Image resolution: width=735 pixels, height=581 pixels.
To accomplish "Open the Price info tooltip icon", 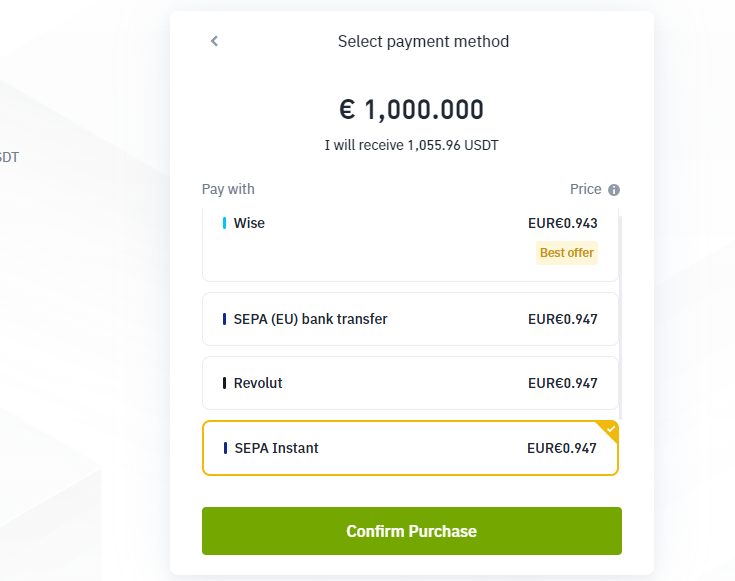I will pyautogui.click(x=614, y=190).
